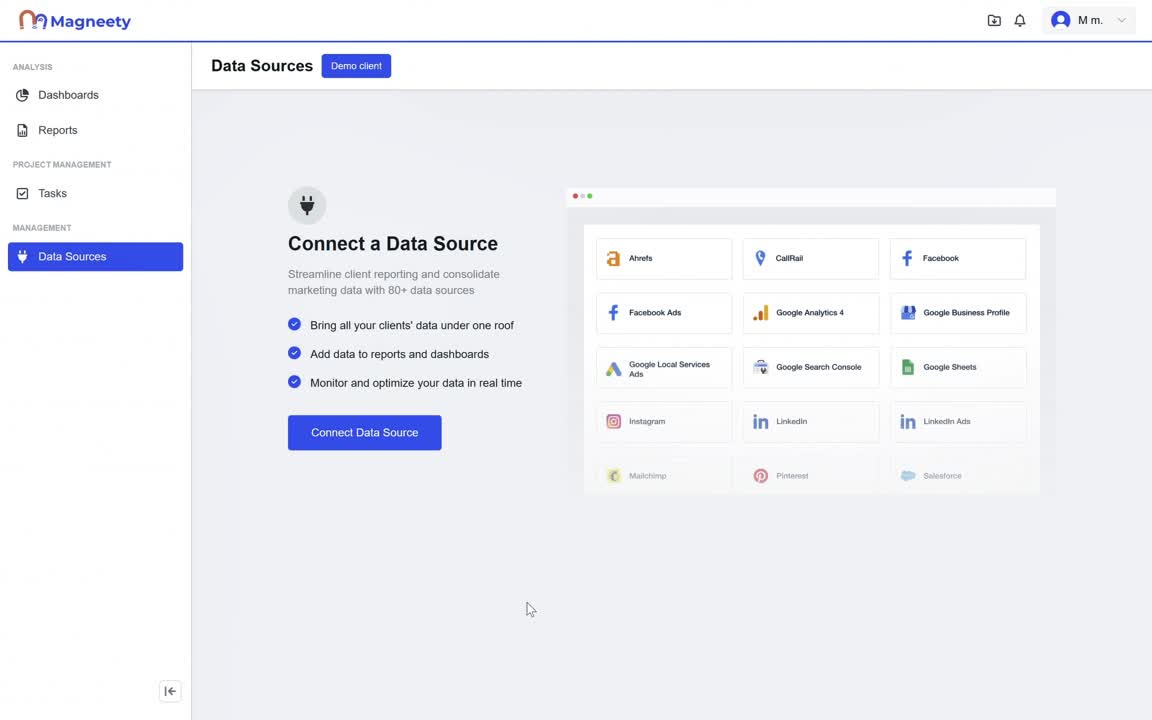This screenshot has width=1152, height=720.
Task: Click the 'Ahrefs' label
Action: (x=641, y=259)
